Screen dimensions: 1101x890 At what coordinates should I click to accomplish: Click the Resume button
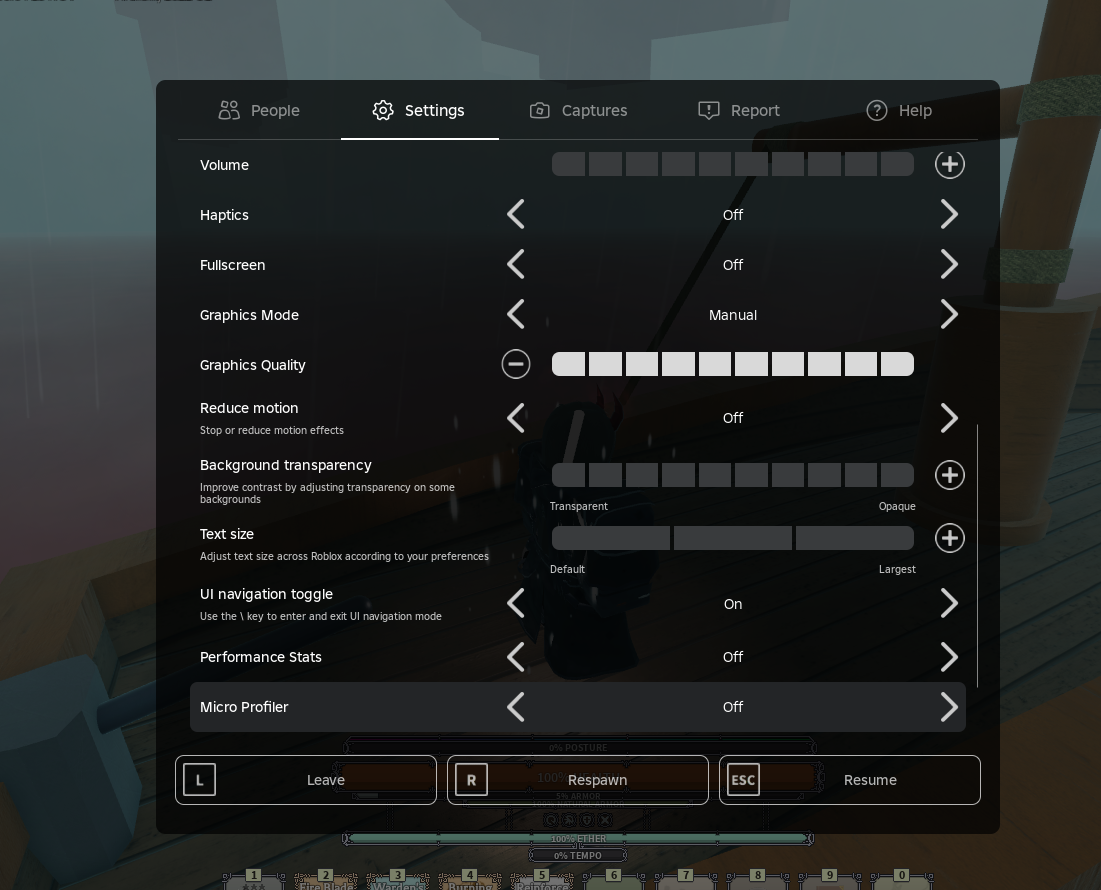(850, 780)
